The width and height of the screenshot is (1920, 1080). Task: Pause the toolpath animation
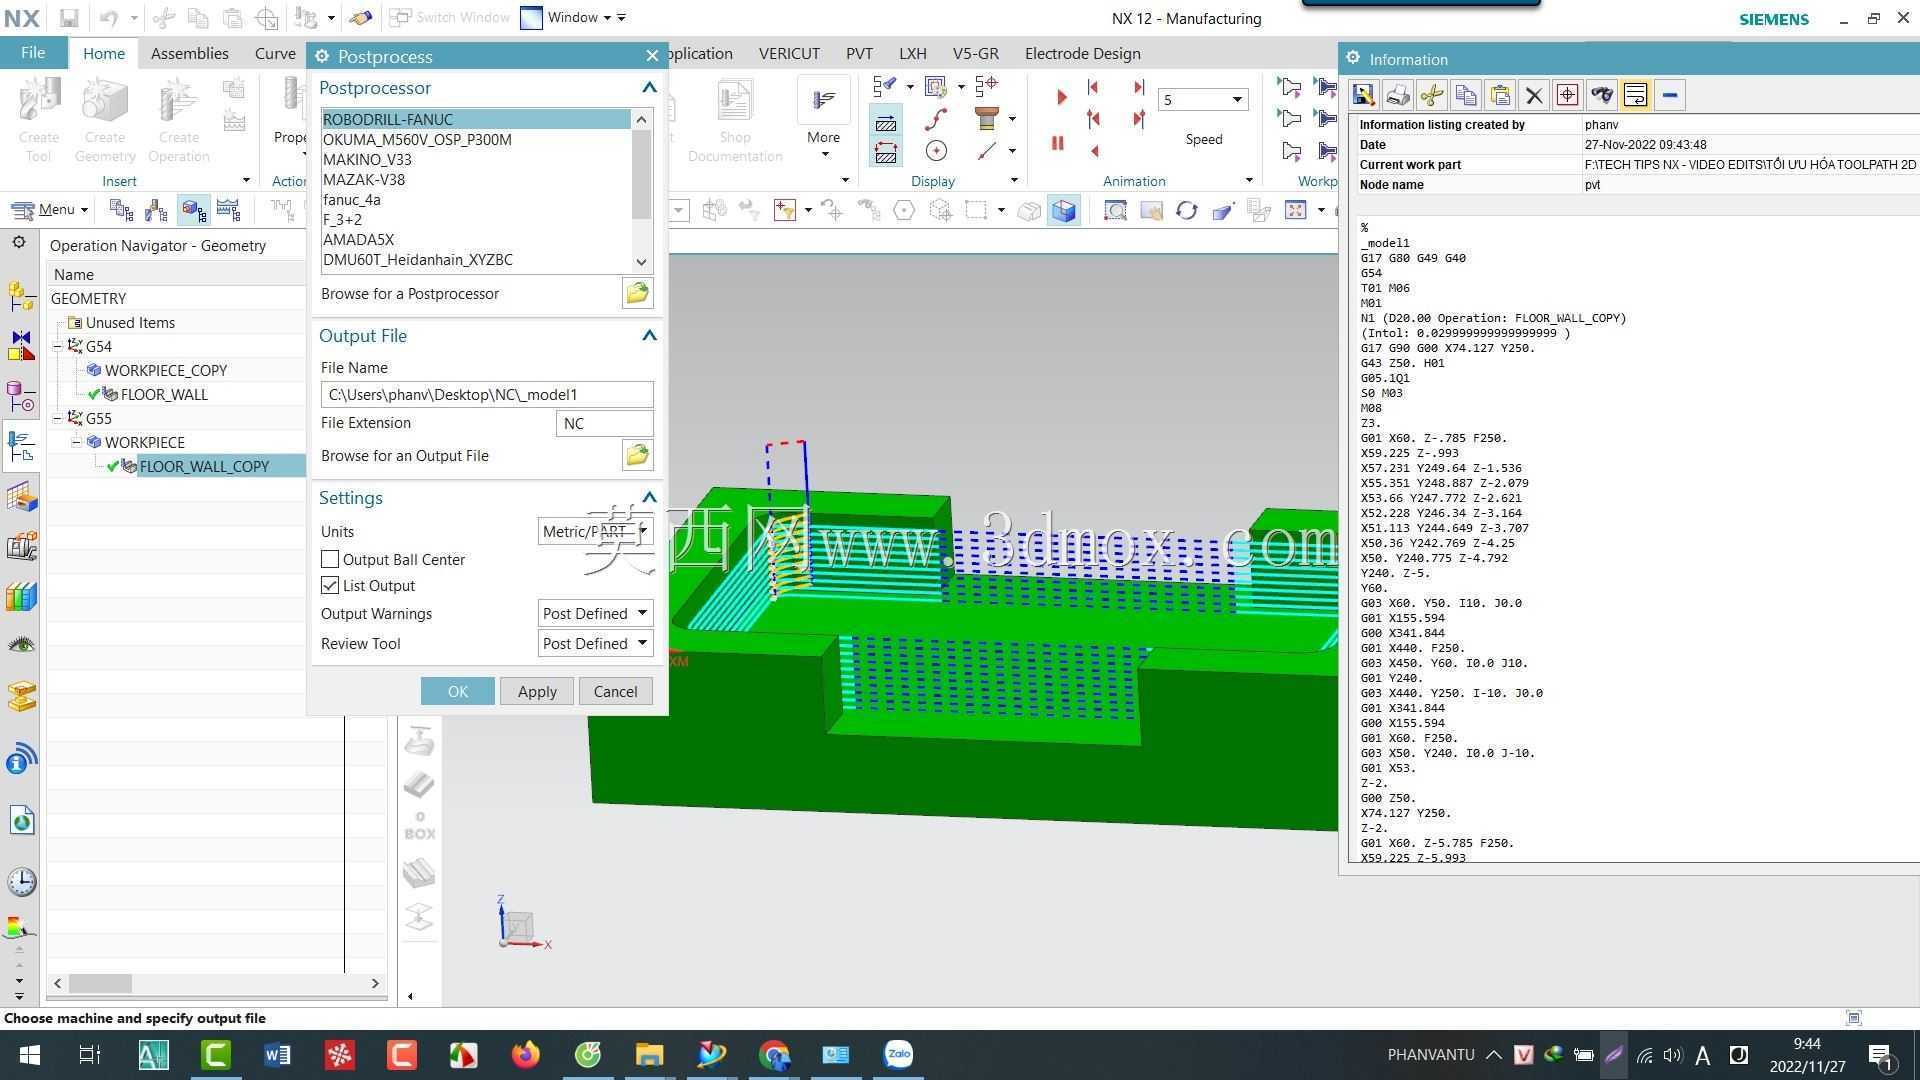1058,143
